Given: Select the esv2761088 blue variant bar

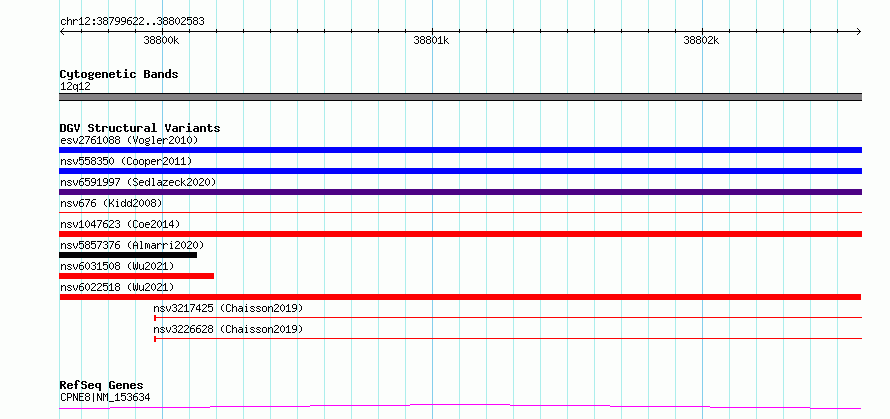Looking at the screenshot, I should click(x=460, y=150).
